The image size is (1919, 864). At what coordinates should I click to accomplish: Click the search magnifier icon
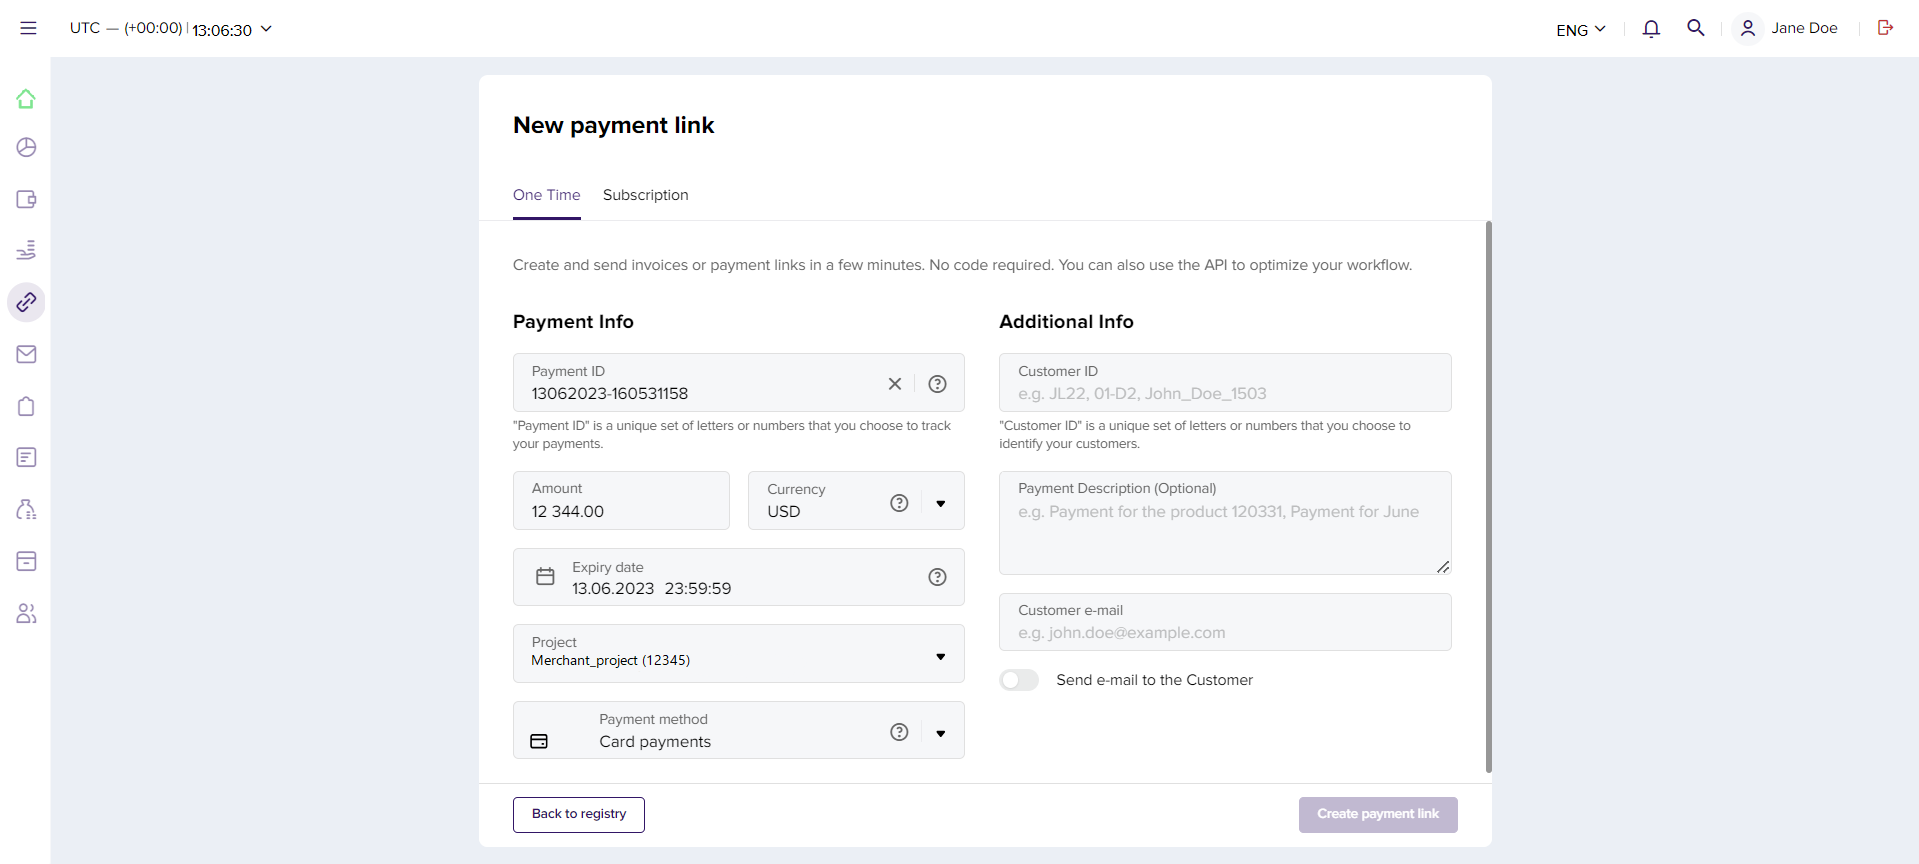(x=1696, y=28)
